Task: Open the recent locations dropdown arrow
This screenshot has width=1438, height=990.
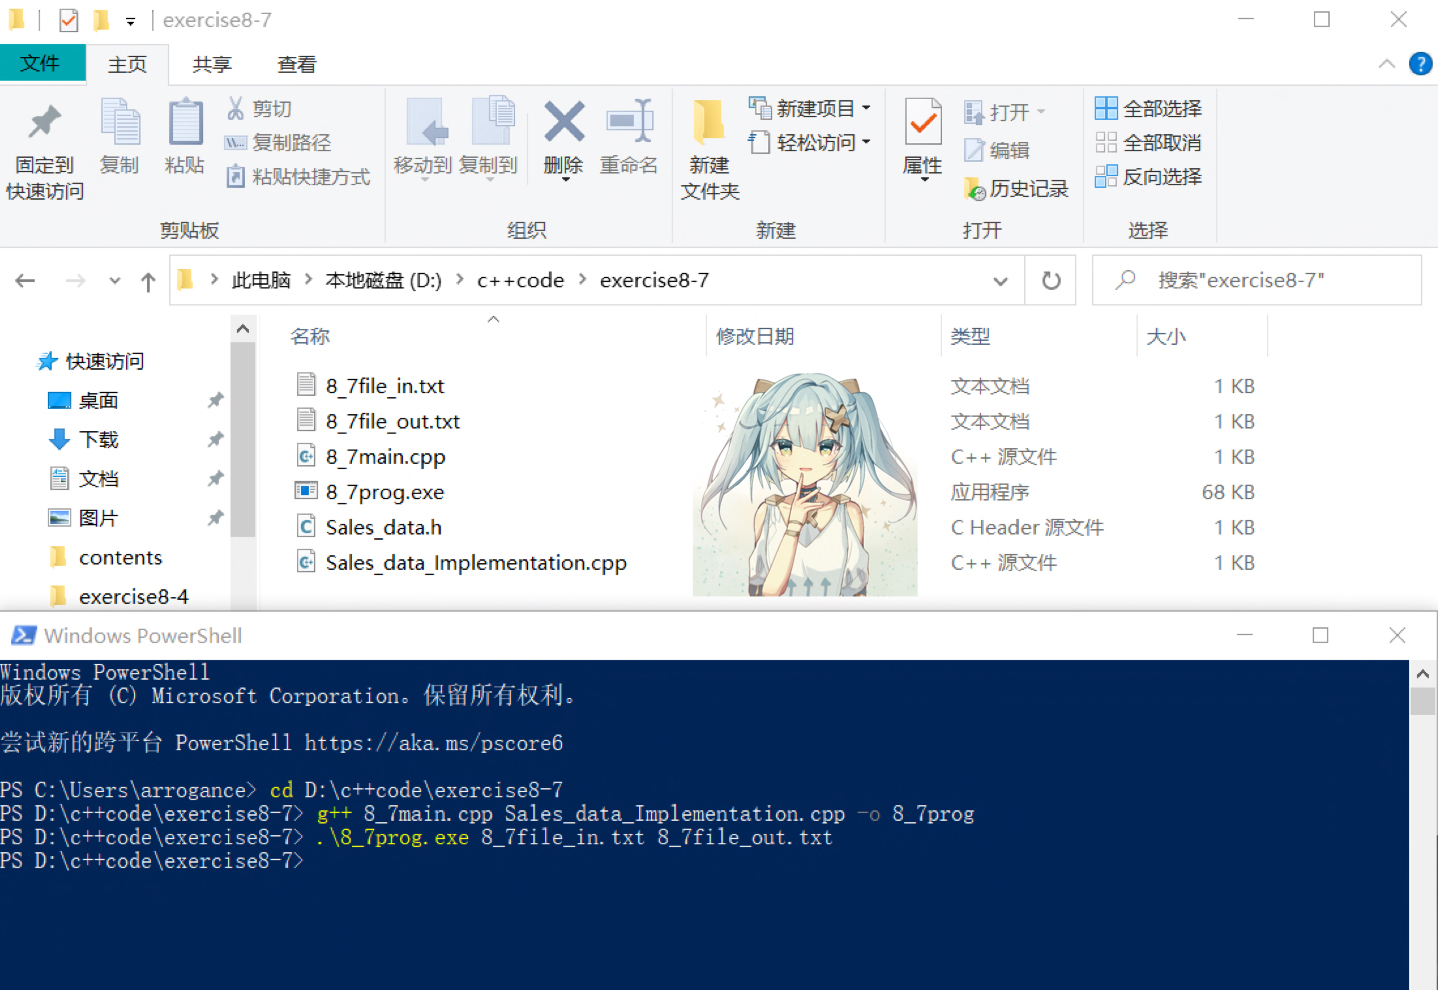Action: point(115,281)
